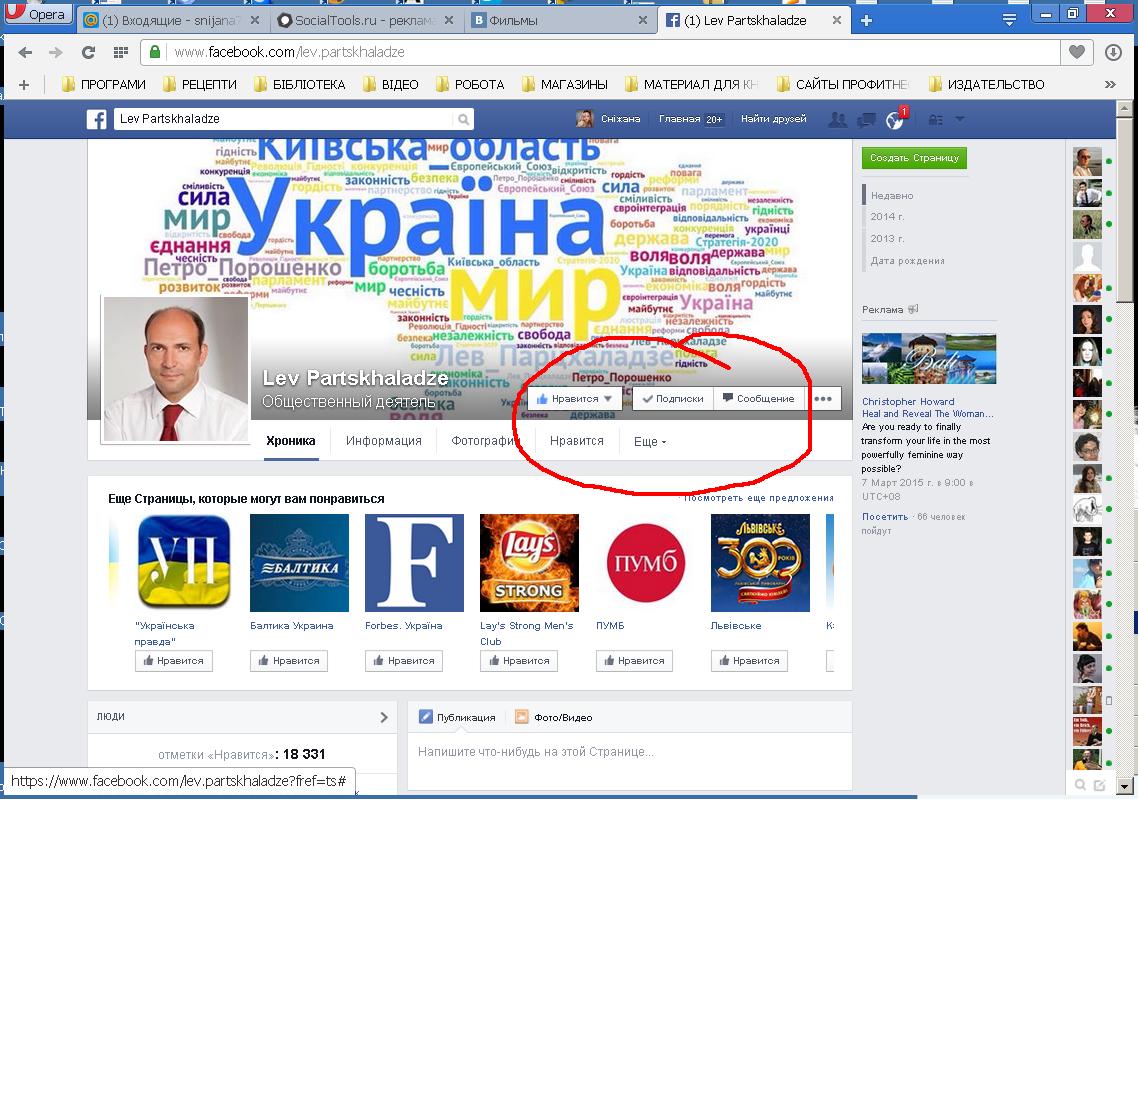
Task: Open the three-dots more actions button
Action: click(x=823, y=398)
